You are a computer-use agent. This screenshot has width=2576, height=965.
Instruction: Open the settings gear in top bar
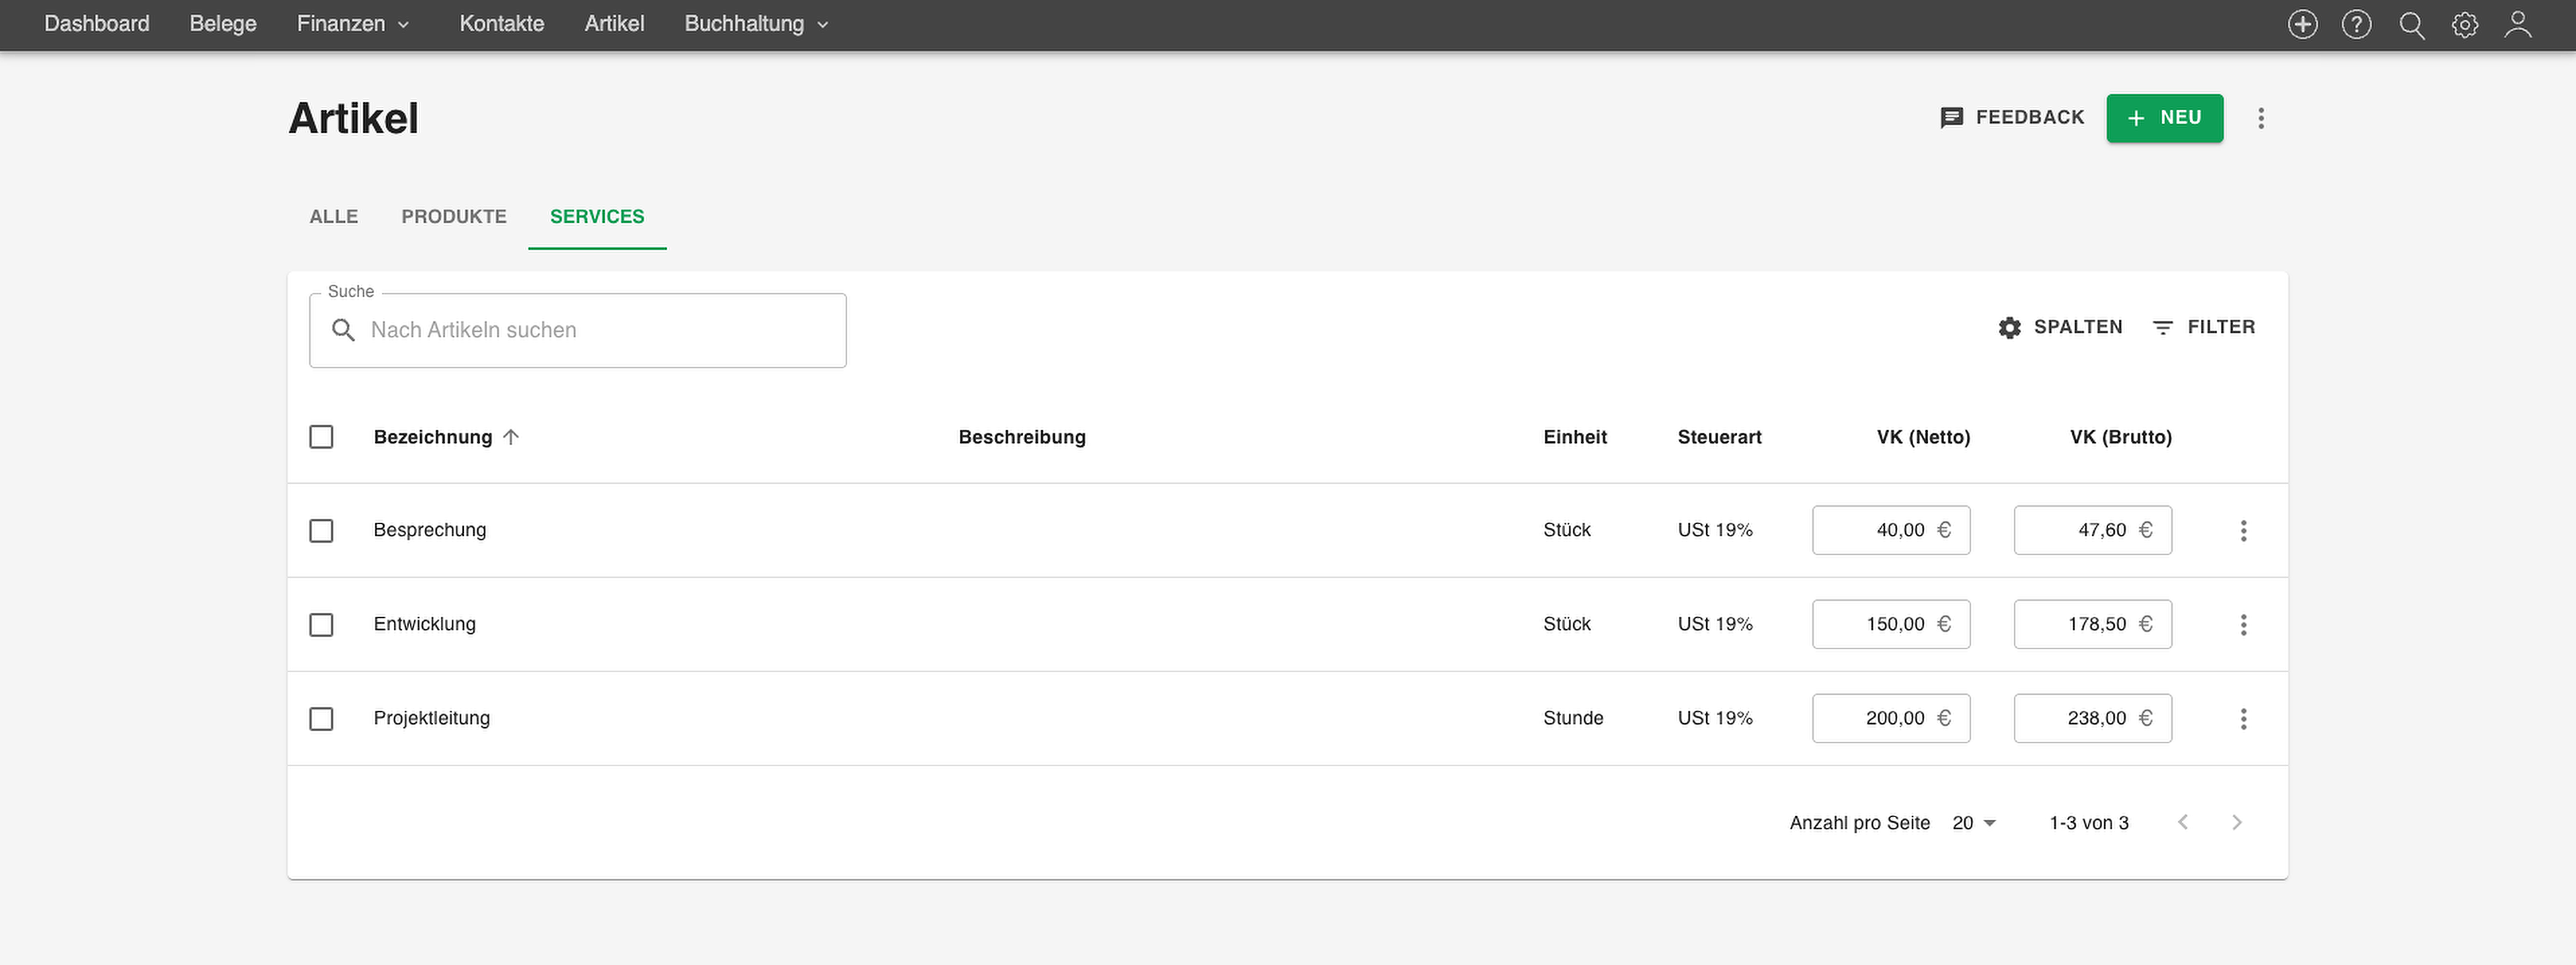pos(2464,25)
